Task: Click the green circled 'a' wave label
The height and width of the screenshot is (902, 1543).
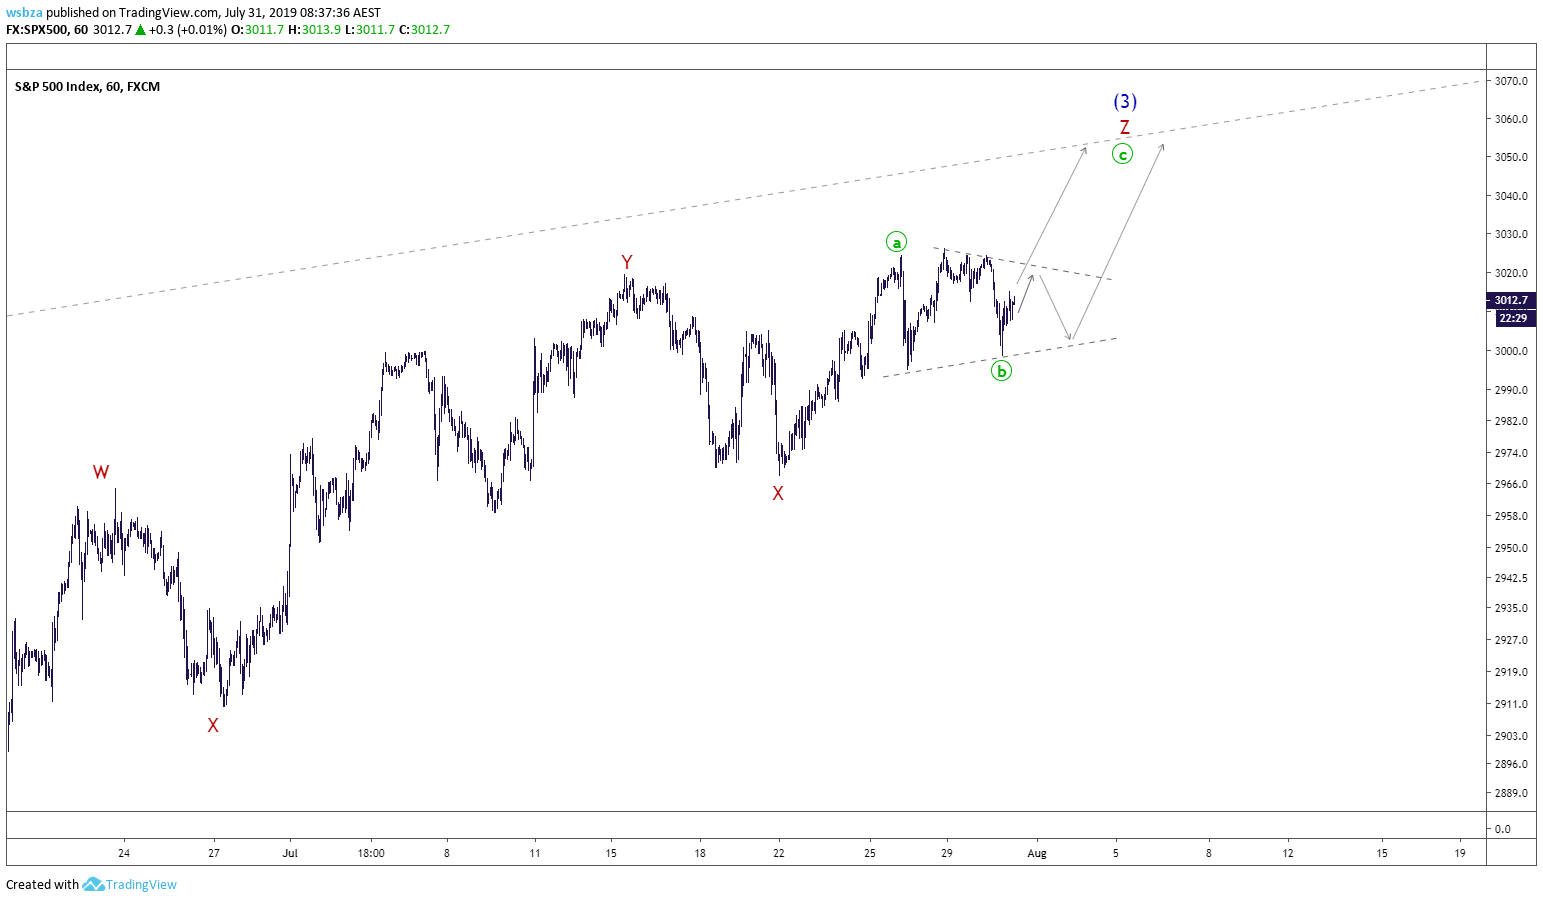Action: pyautogui.click(x=897, y=242)
